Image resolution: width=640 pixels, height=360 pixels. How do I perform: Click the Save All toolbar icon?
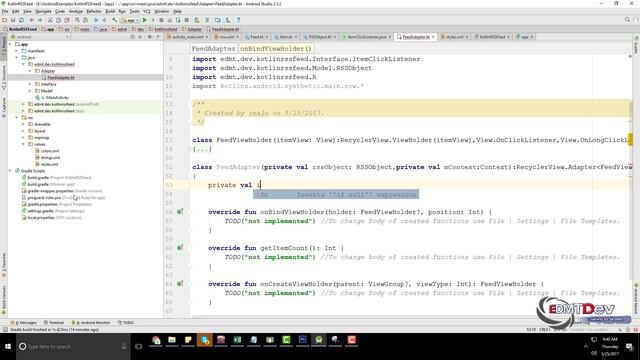[13, 20]
